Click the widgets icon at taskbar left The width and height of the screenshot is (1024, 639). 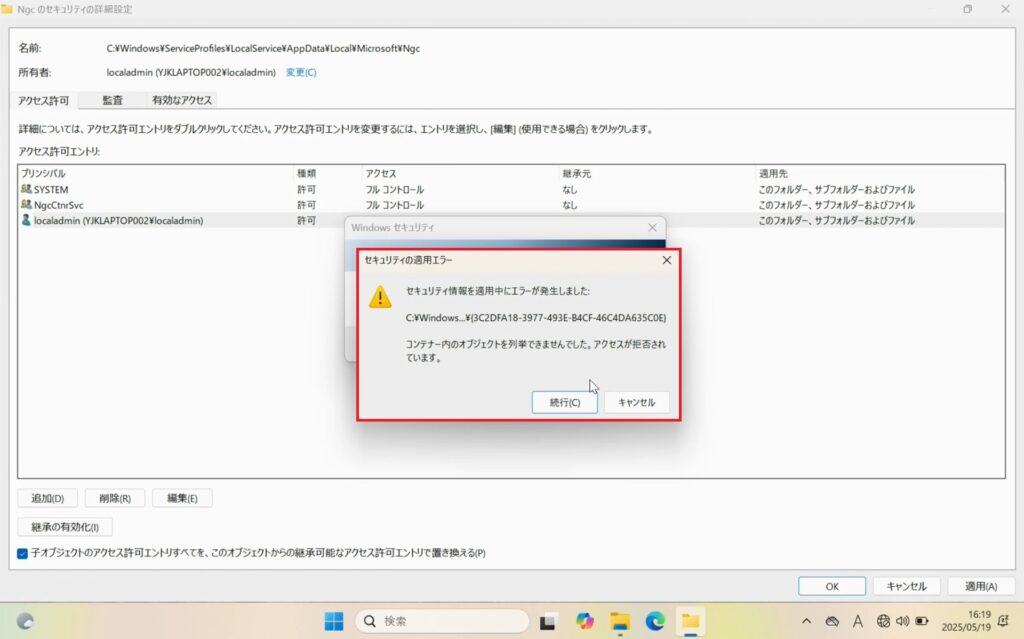[x=25, y=621]
